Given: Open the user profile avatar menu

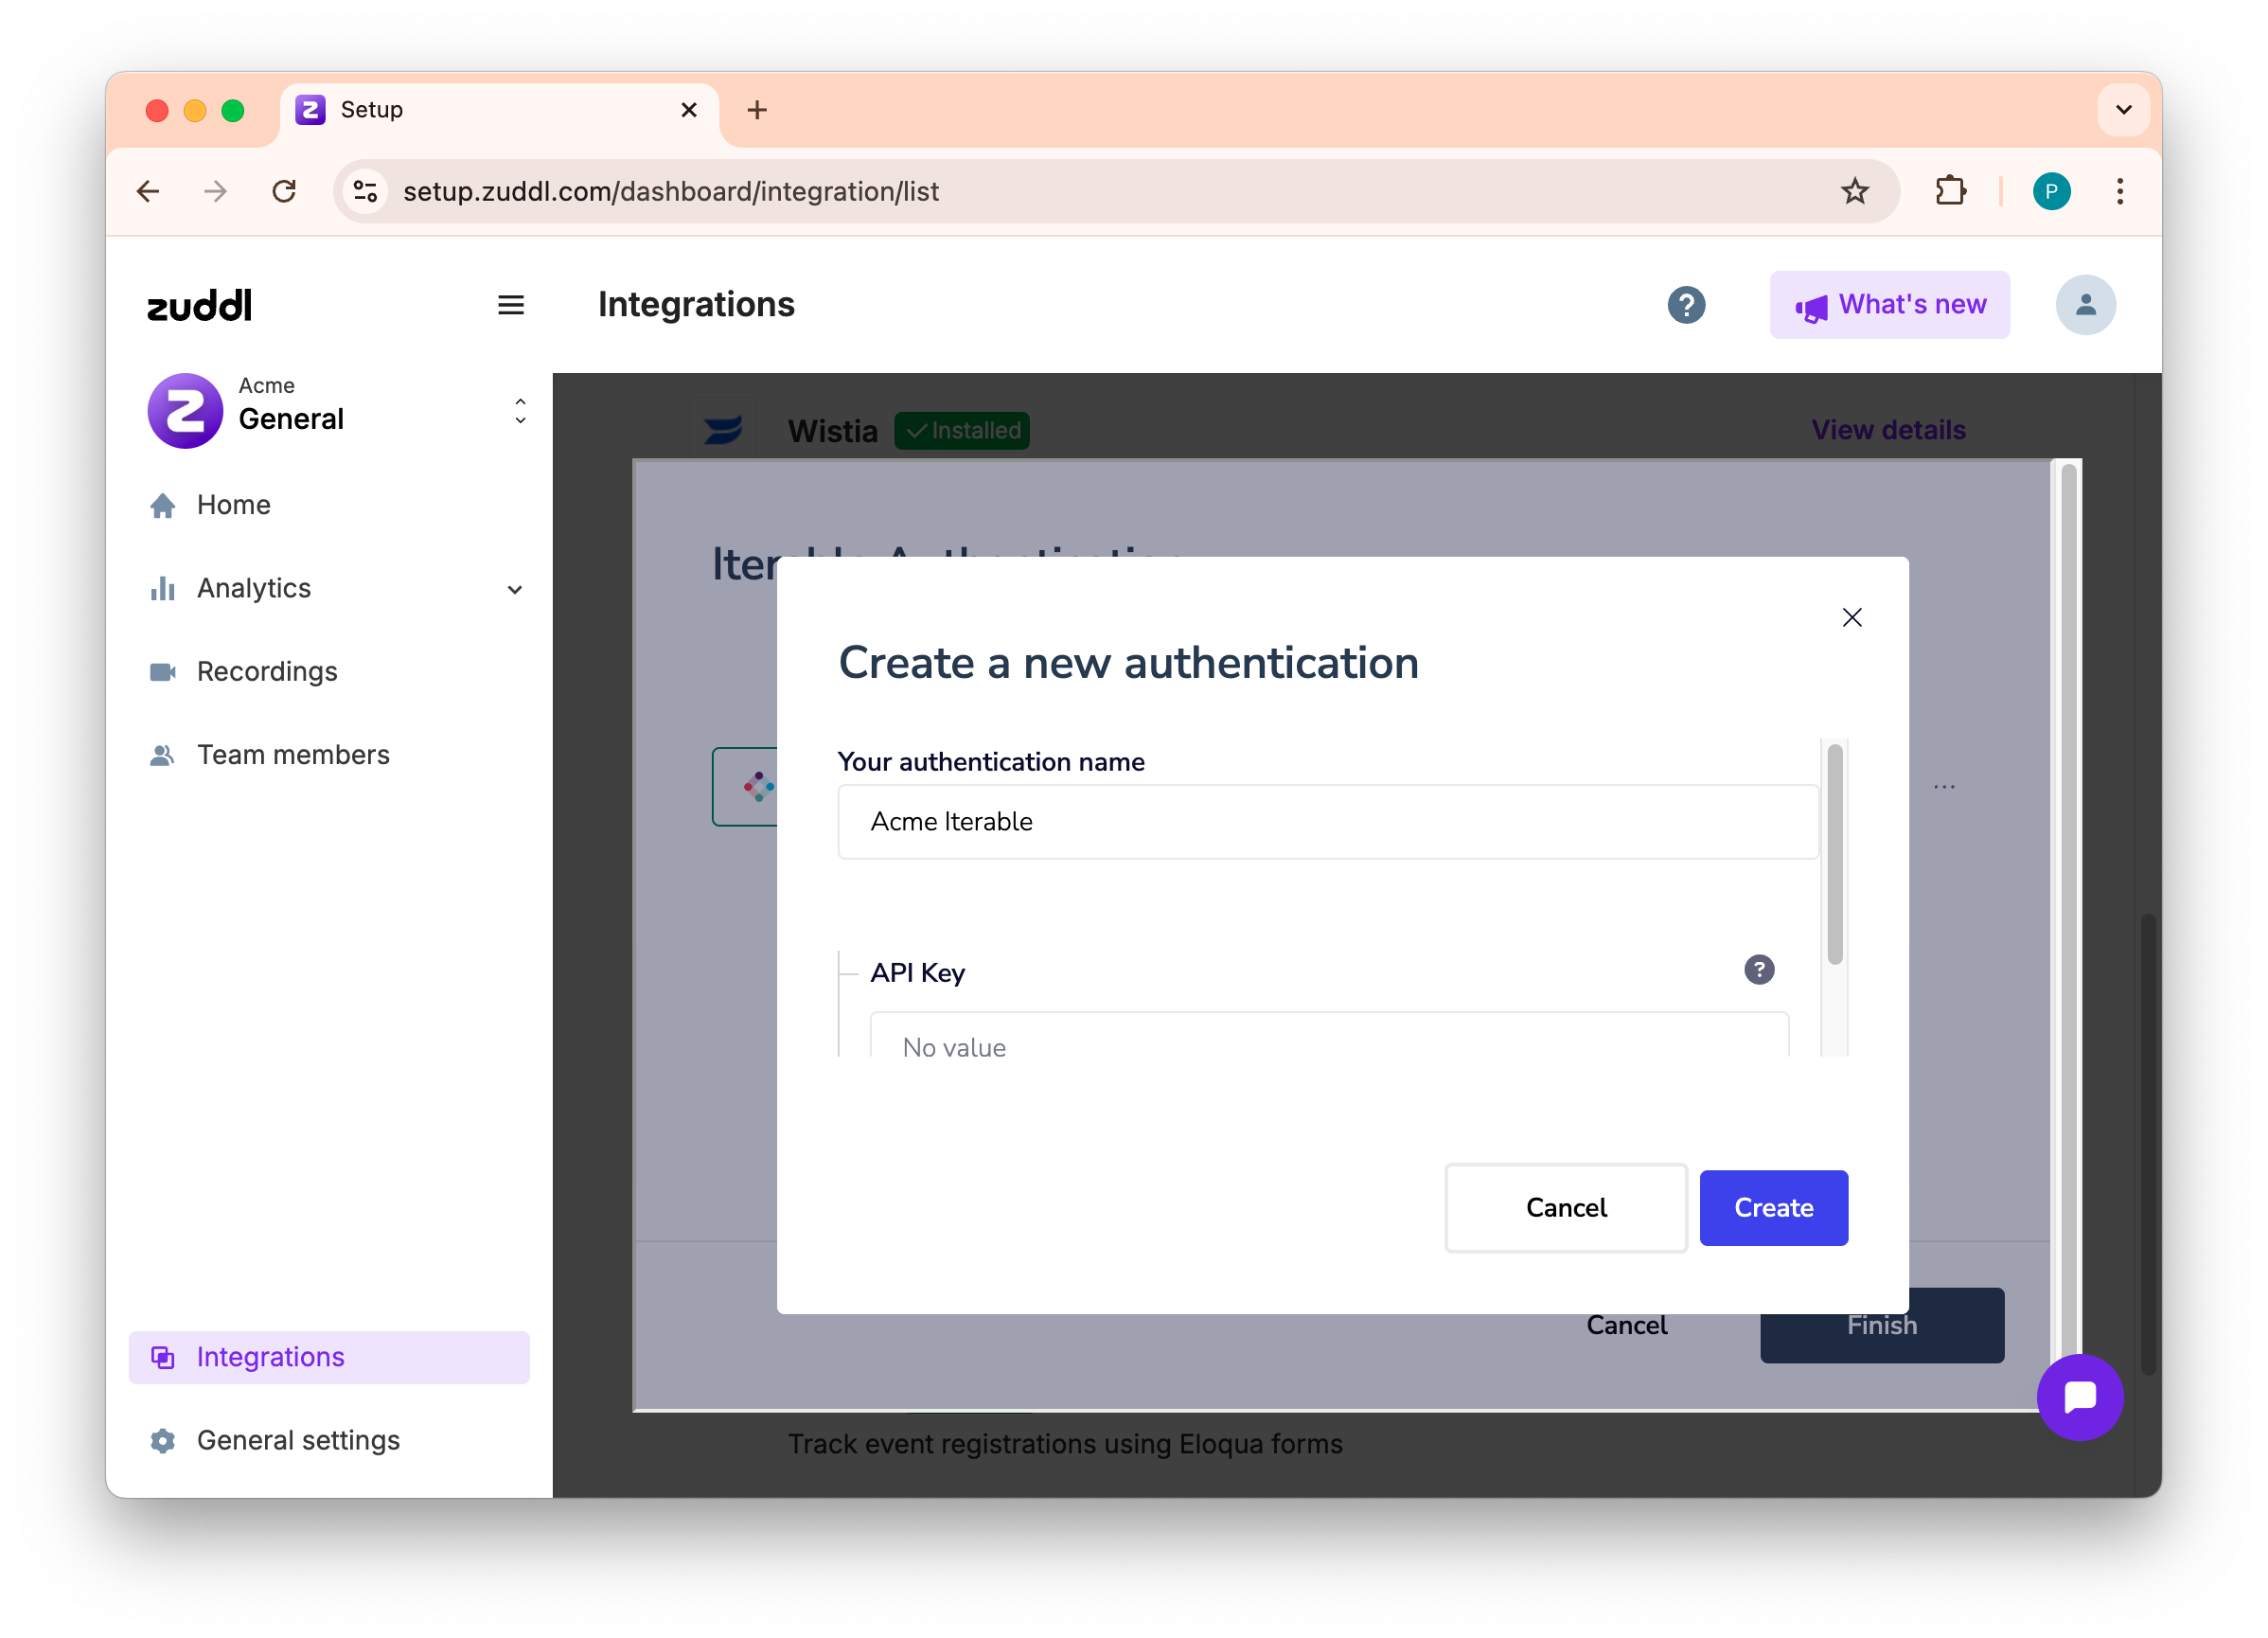Looking at the screenshot, I should (x=2085, y=305).
